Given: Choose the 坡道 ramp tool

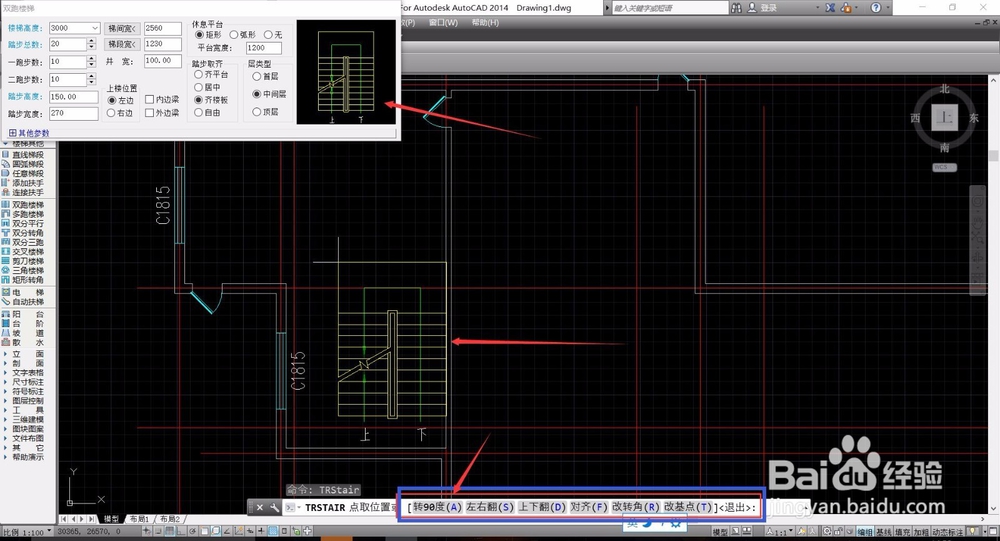Looking at the screenshot, I should pos(23,333).
